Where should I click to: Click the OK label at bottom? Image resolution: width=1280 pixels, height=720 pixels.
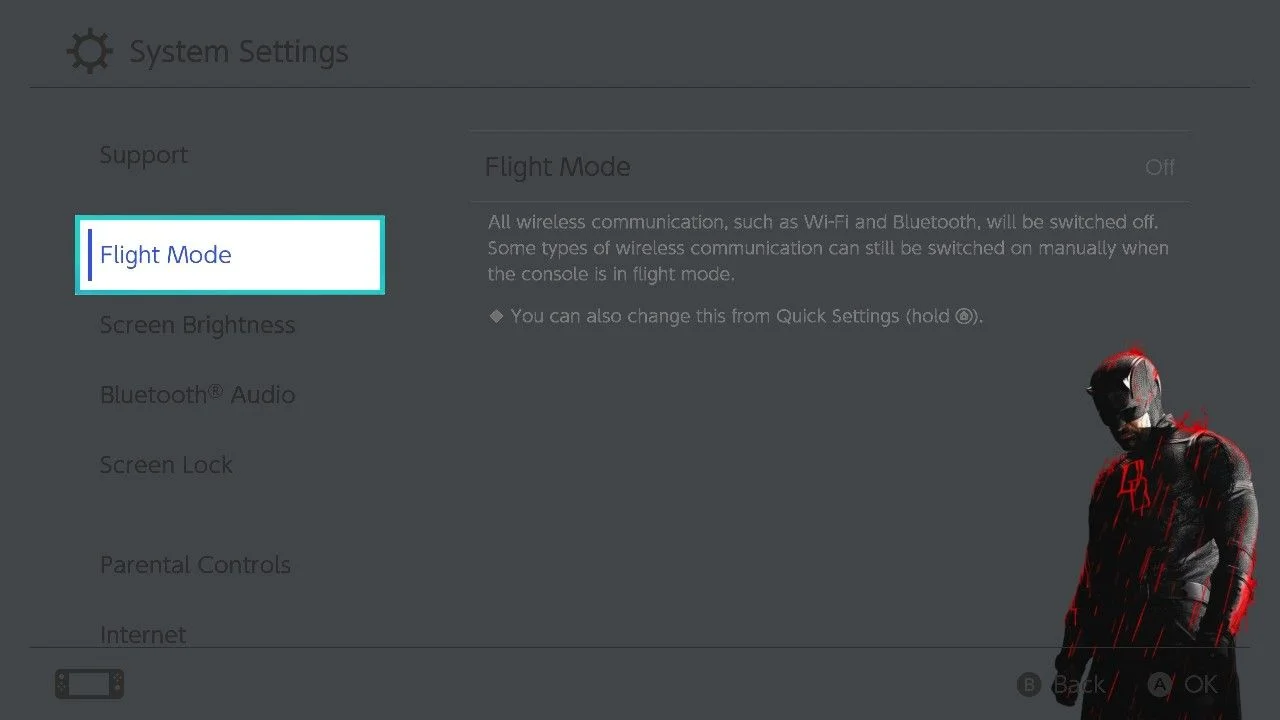[1201, 685]
